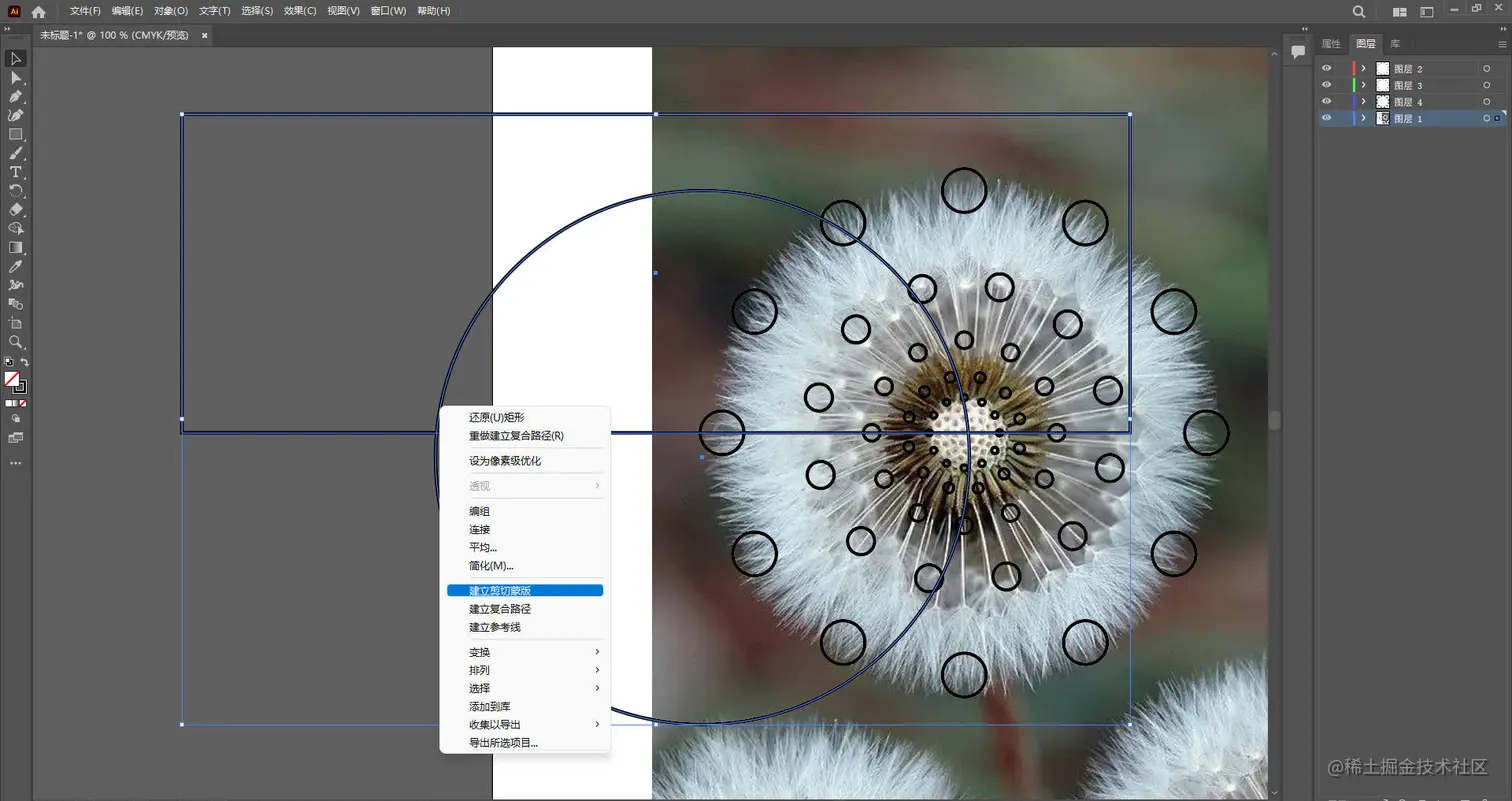Swap fill and stroke colors
This screenshot has width=1512, height=801.
pyautogui.click(x=25, y=362)
